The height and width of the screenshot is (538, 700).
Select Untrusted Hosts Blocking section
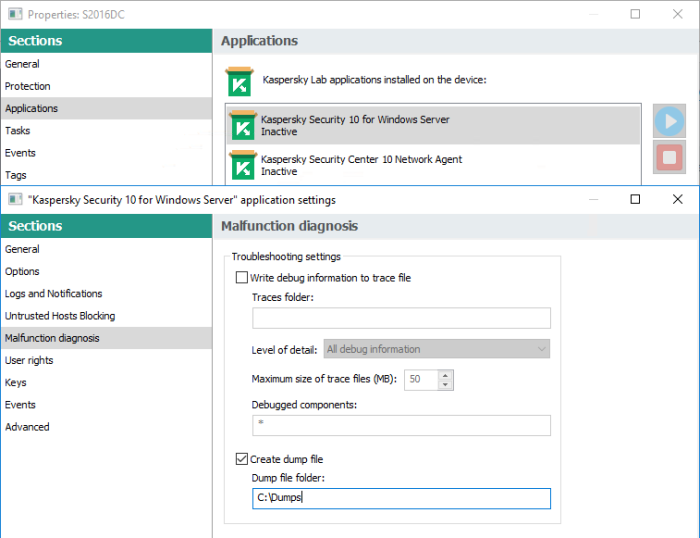coord(60,316)
